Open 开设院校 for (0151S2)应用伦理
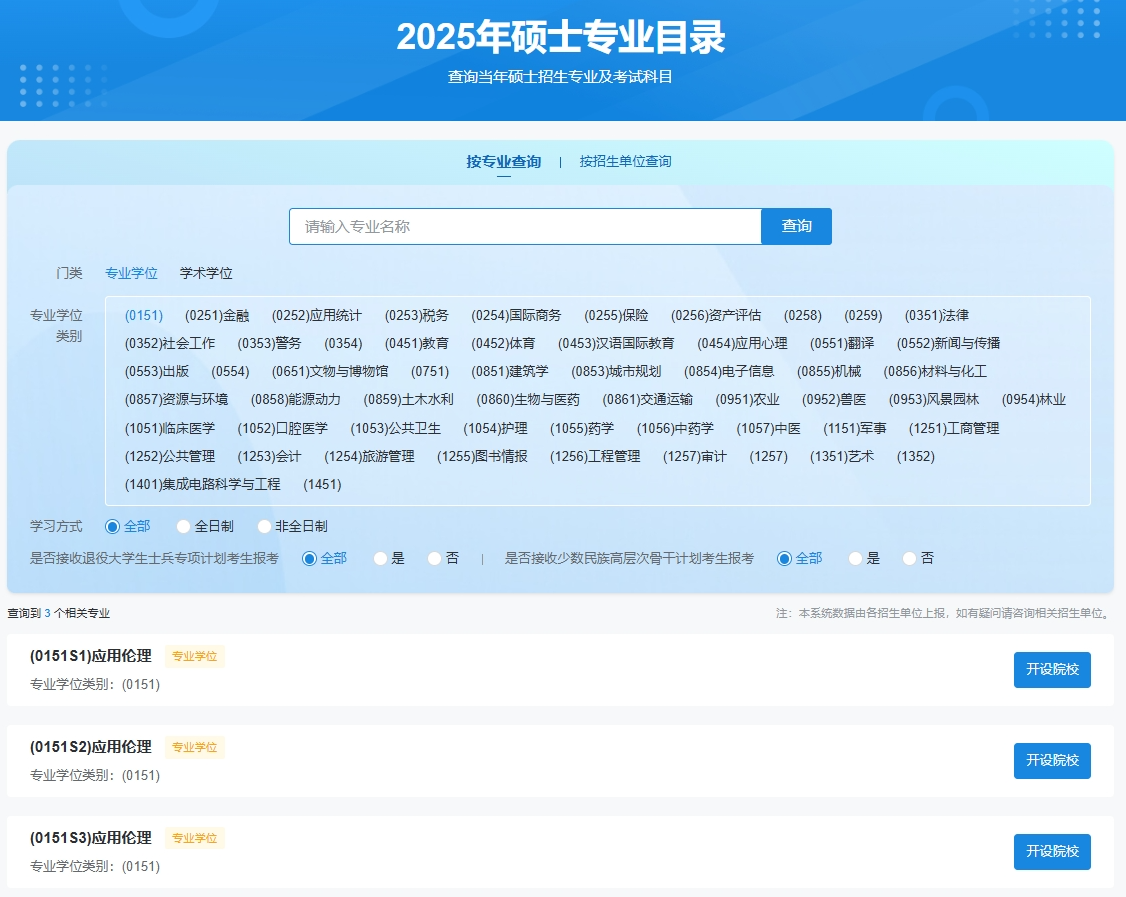The height and width of the screenshot is (897, 1126). click(1052, 761)
